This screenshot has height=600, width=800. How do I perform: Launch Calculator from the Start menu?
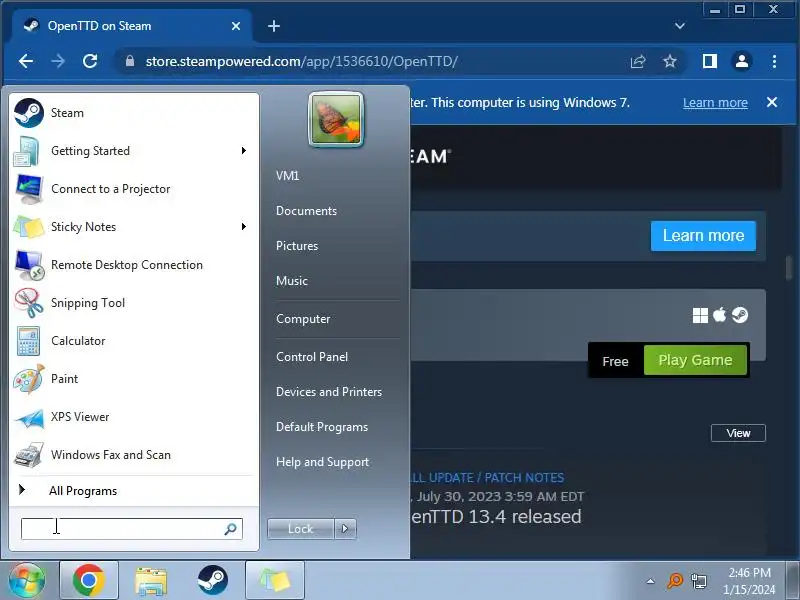[133, 341]
